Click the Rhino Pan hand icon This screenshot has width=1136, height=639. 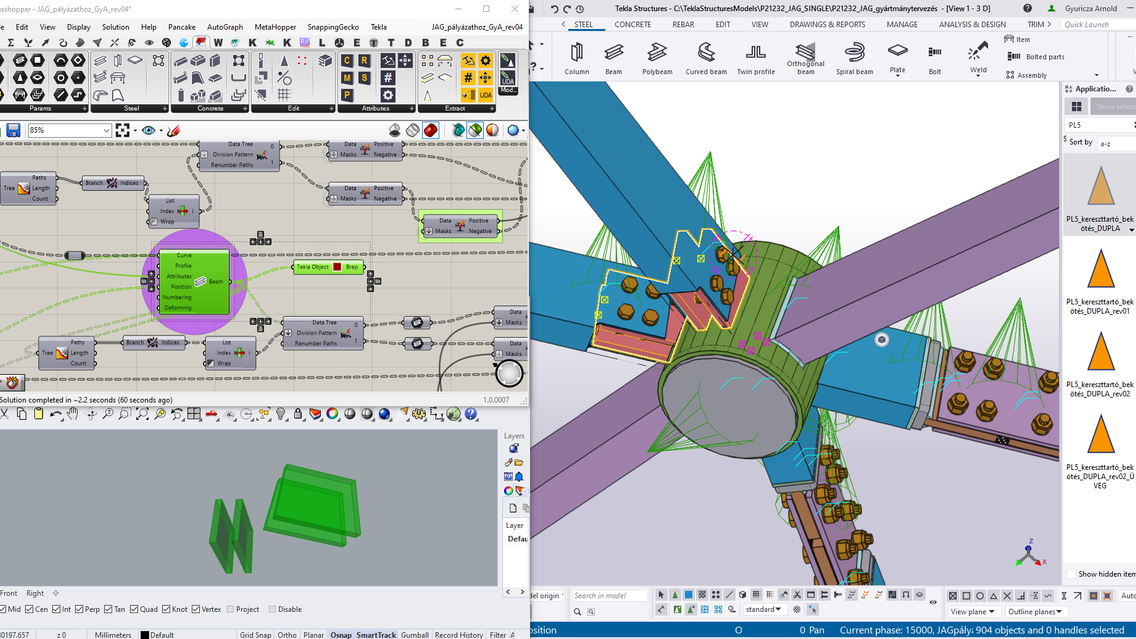pos(73,414)
